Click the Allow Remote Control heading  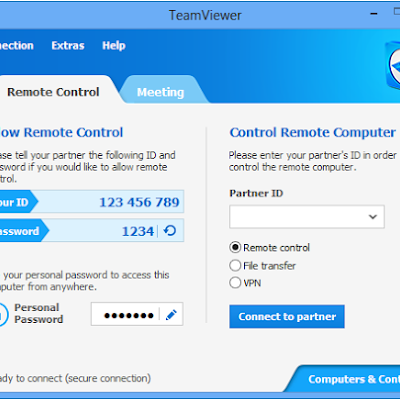click(61, 133)
